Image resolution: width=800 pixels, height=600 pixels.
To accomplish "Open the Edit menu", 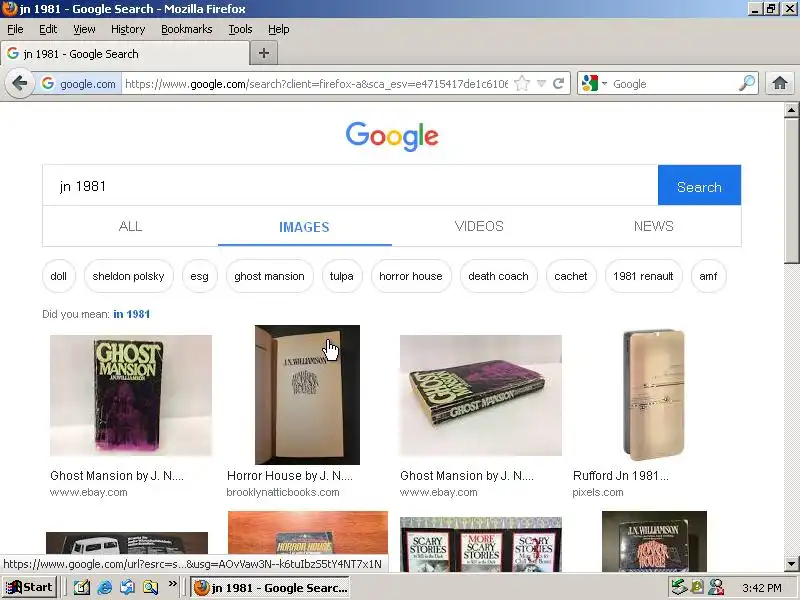I will pos(48,29).
